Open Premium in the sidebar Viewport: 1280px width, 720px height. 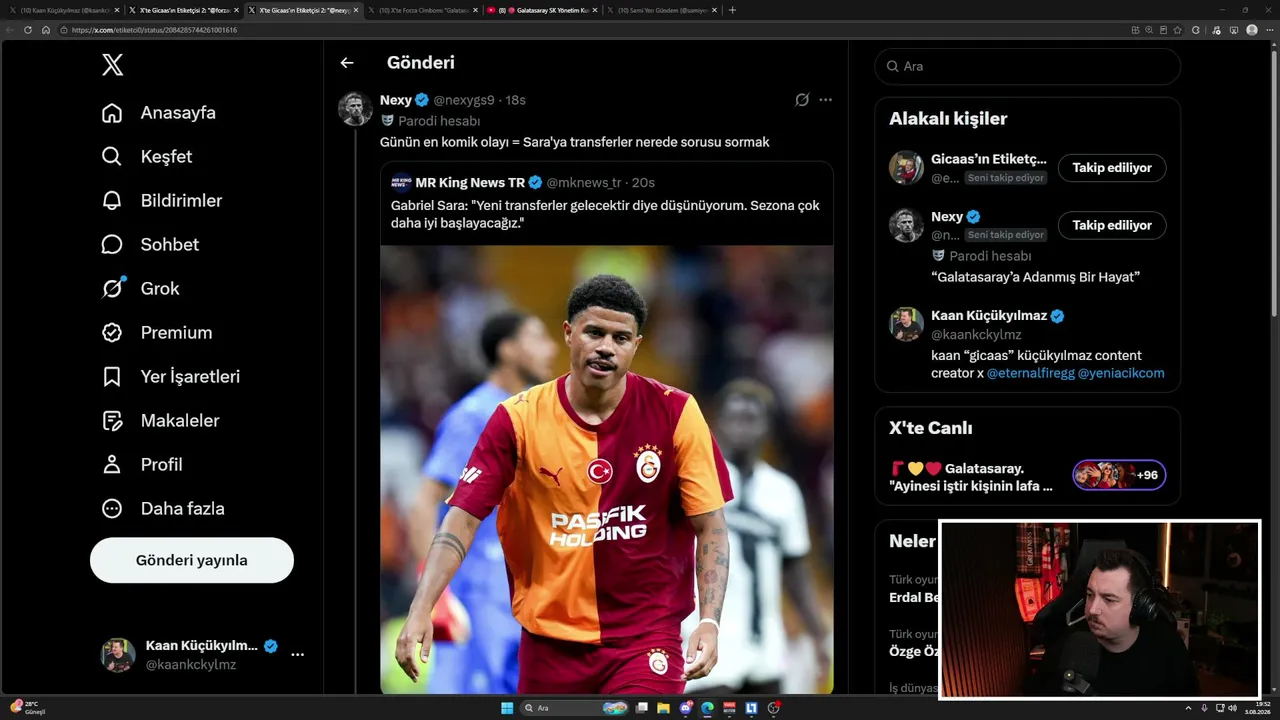(x=157, y=333)
